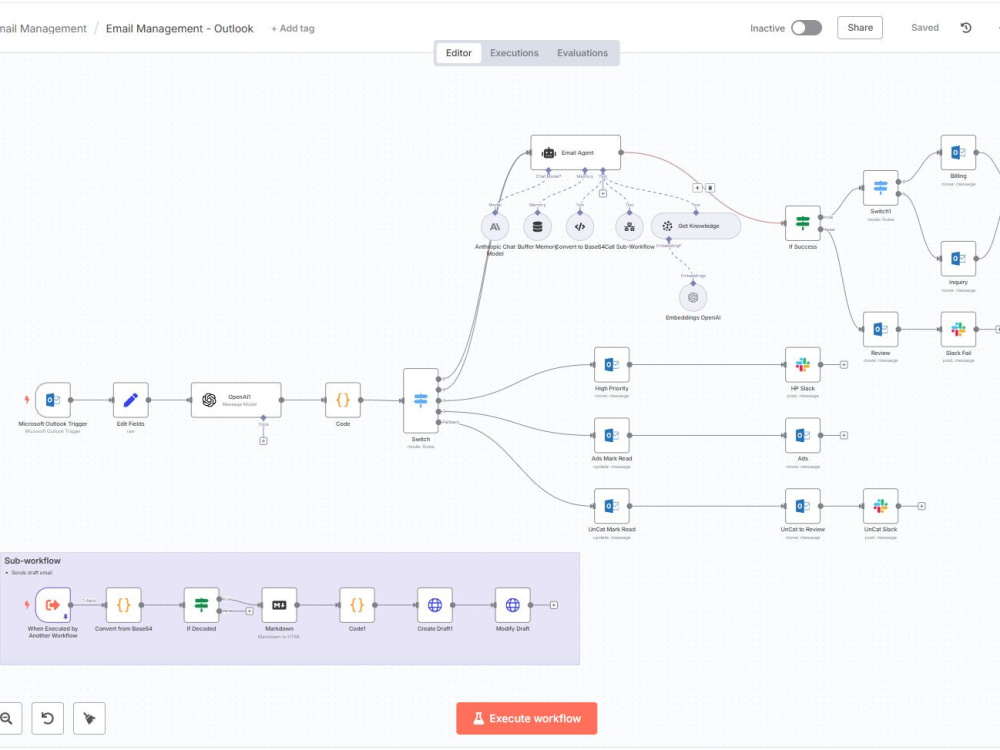This screenshot has width=1000, height=750.
Task: Select the Slack Fail node
Action: tap(959, 329)
